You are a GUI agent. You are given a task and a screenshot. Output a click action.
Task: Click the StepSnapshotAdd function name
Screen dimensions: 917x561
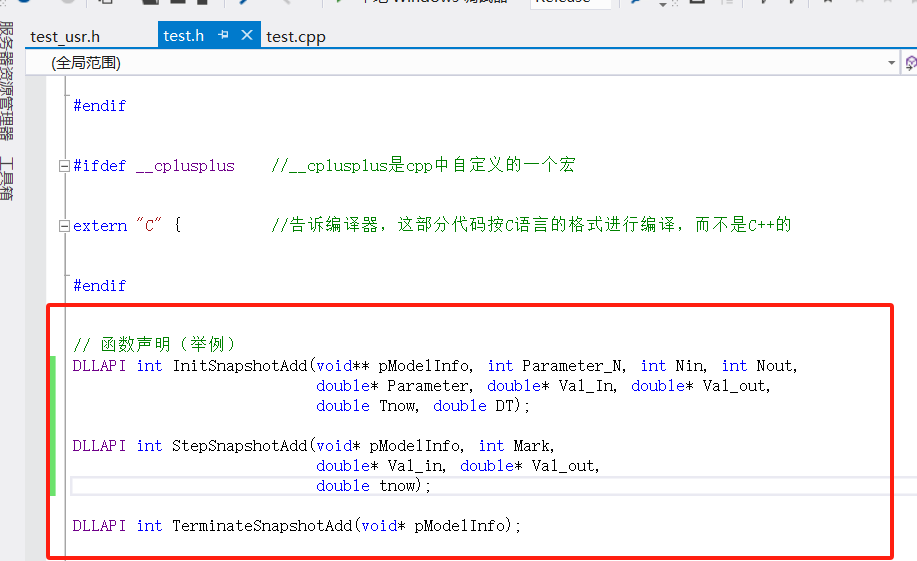pyautogui.click(x=240, y=446)
